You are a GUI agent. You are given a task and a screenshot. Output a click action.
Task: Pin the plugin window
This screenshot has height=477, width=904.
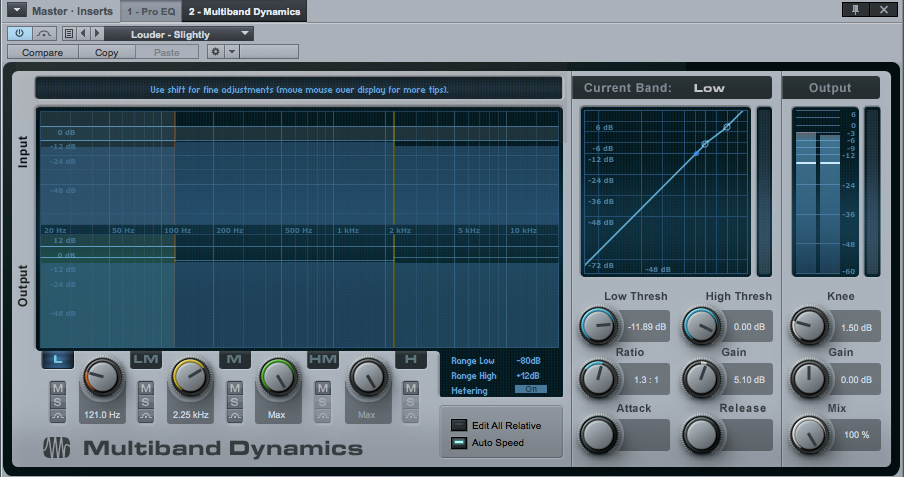pyautogui.click(x=855, y=9)
